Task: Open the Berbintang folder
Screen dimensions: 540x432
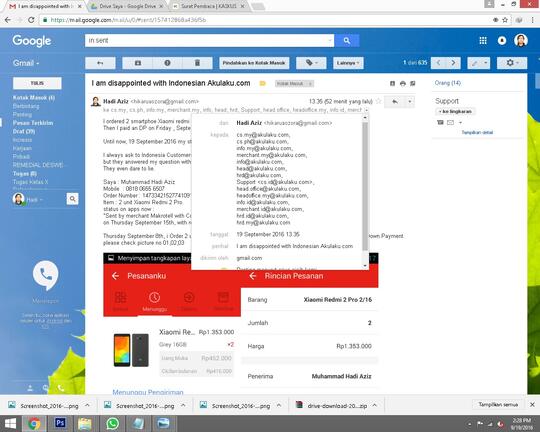Action: [26, 106]
